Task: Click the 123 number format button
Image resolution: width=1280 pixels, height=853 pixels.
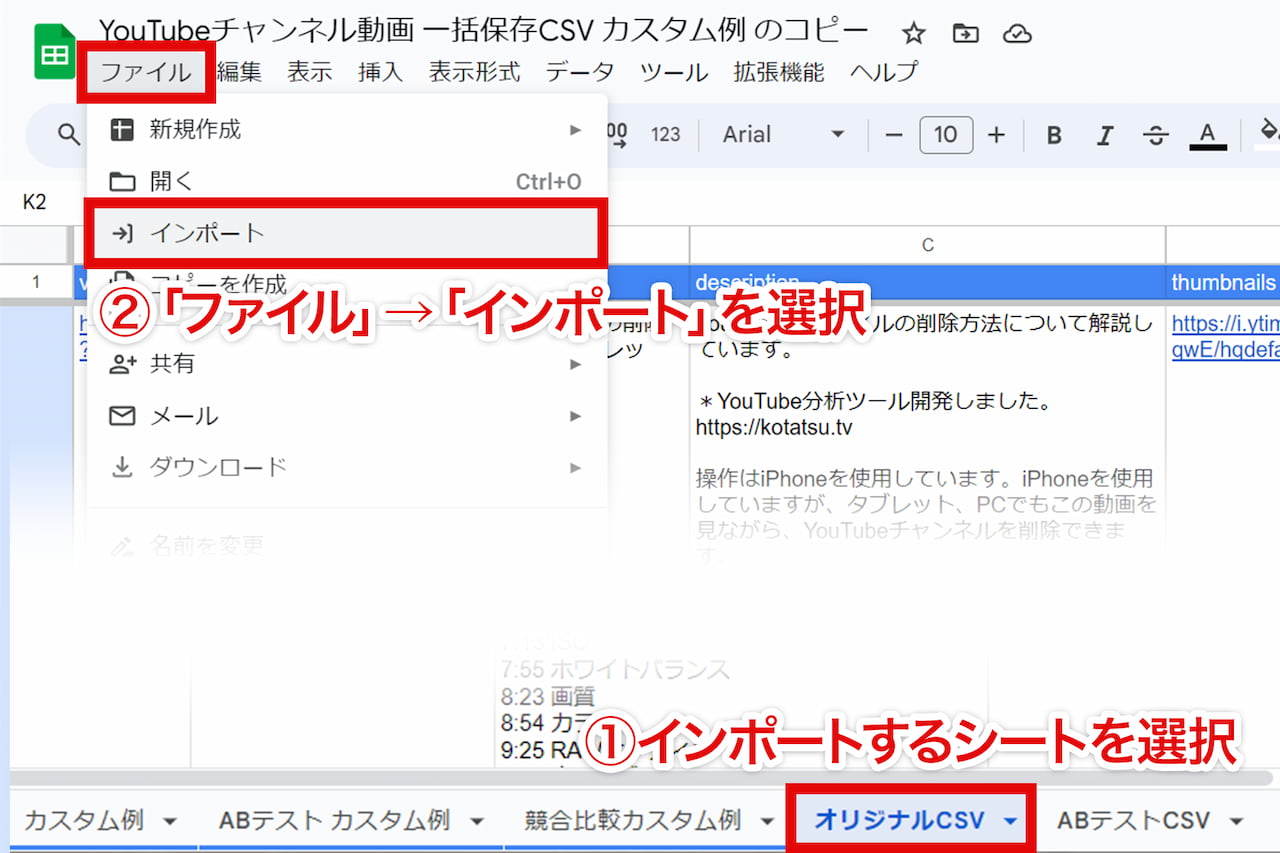Action: (x=665, y=134)
